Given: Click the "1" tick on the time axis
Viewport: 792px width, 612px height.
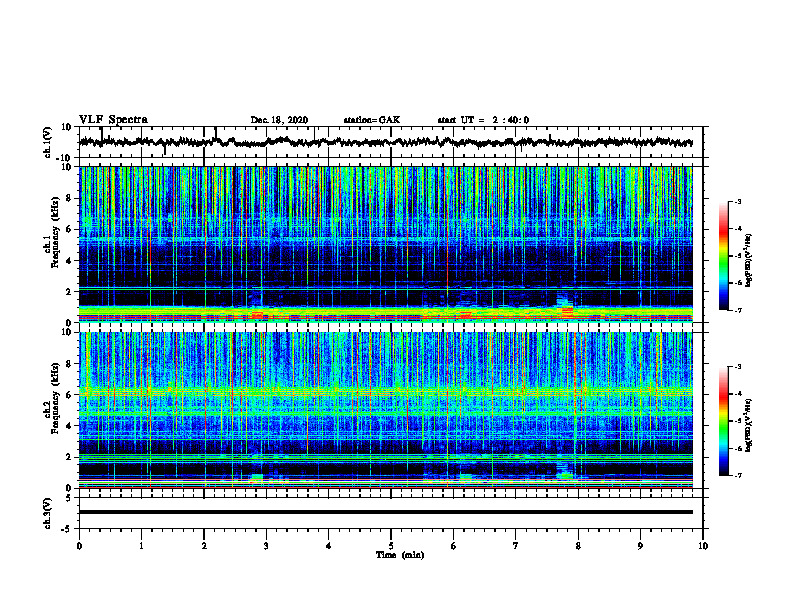Looking at the screenshot, I should tap(142, 546).
